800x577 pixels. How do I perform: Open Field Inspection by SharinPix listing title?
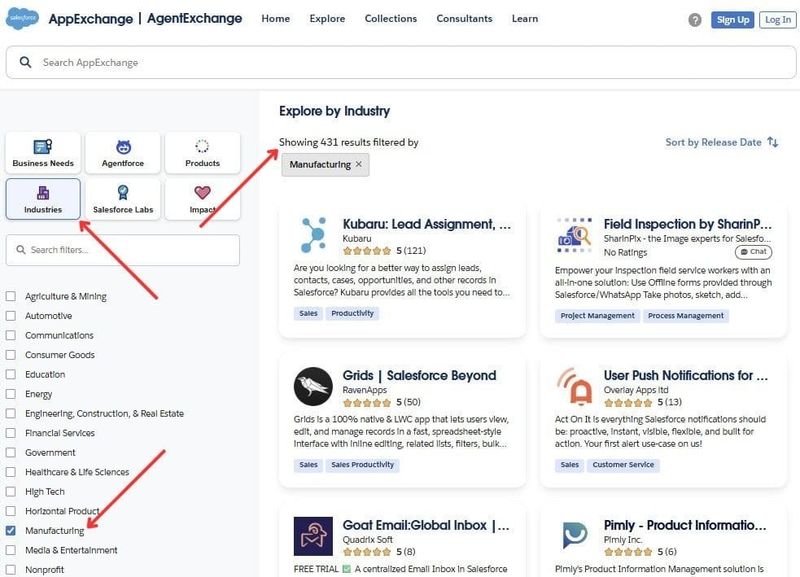click(688, 224)
